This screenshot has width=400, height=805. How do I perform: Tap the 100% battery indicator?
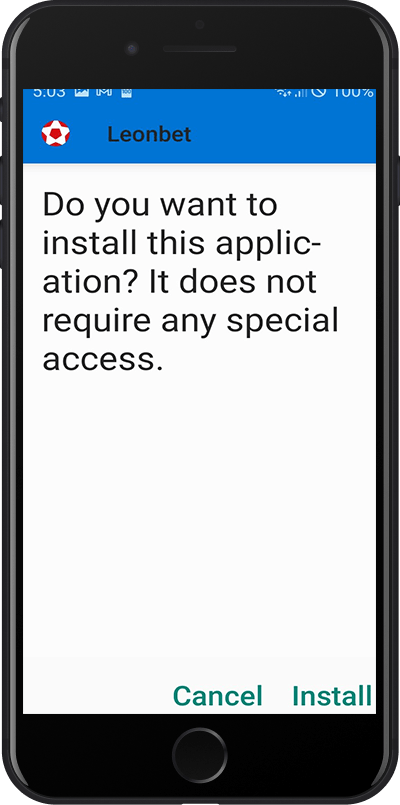pyautogui.click(x=353, y=92)
